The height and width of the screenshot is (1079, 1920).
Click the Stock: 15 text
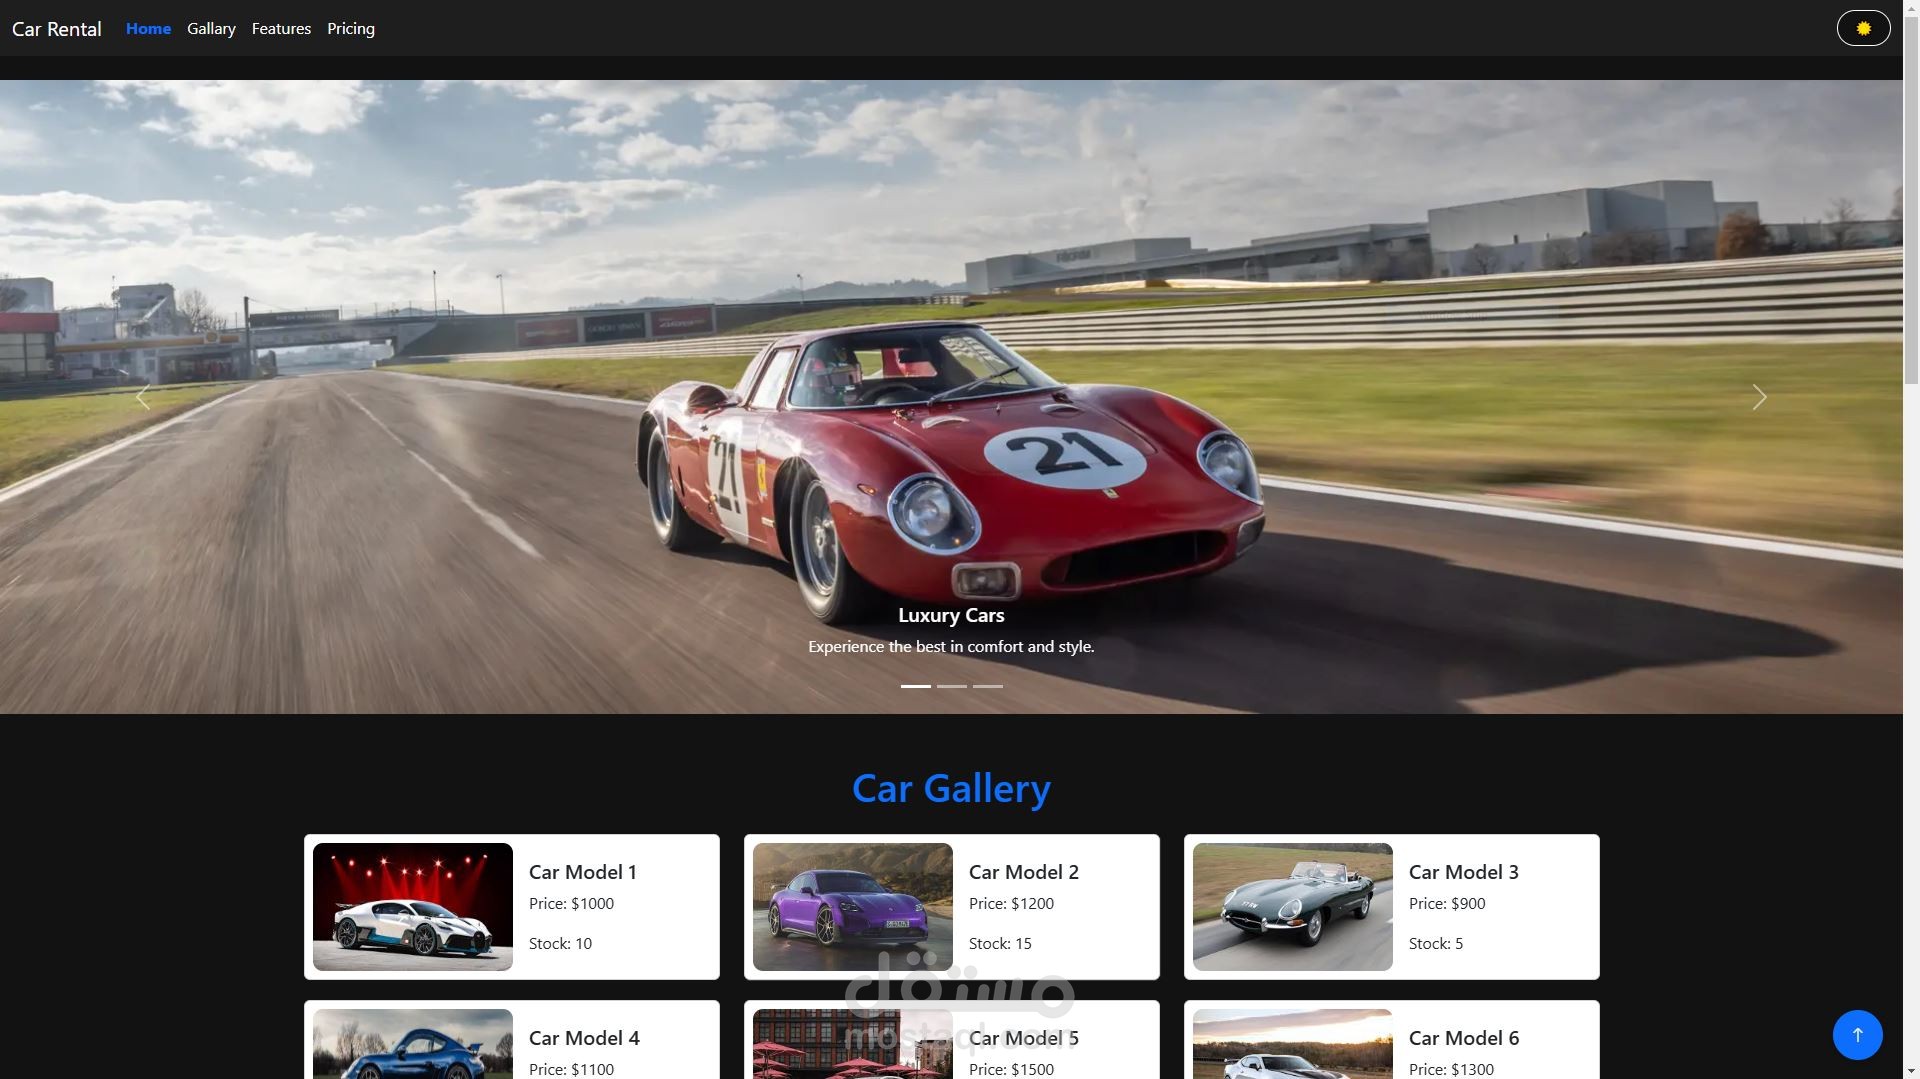click(1000, 944)
